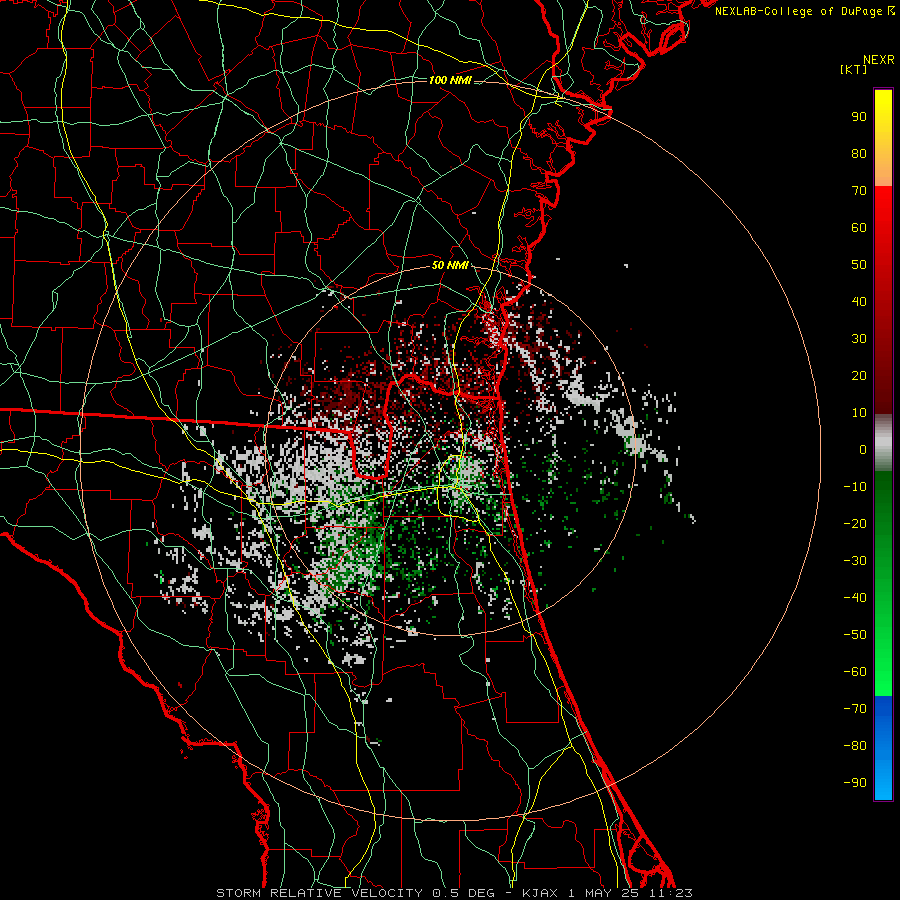Click the KJAX radar site identifier
This screenshot has width=900, height=900.
coord(542,893)
